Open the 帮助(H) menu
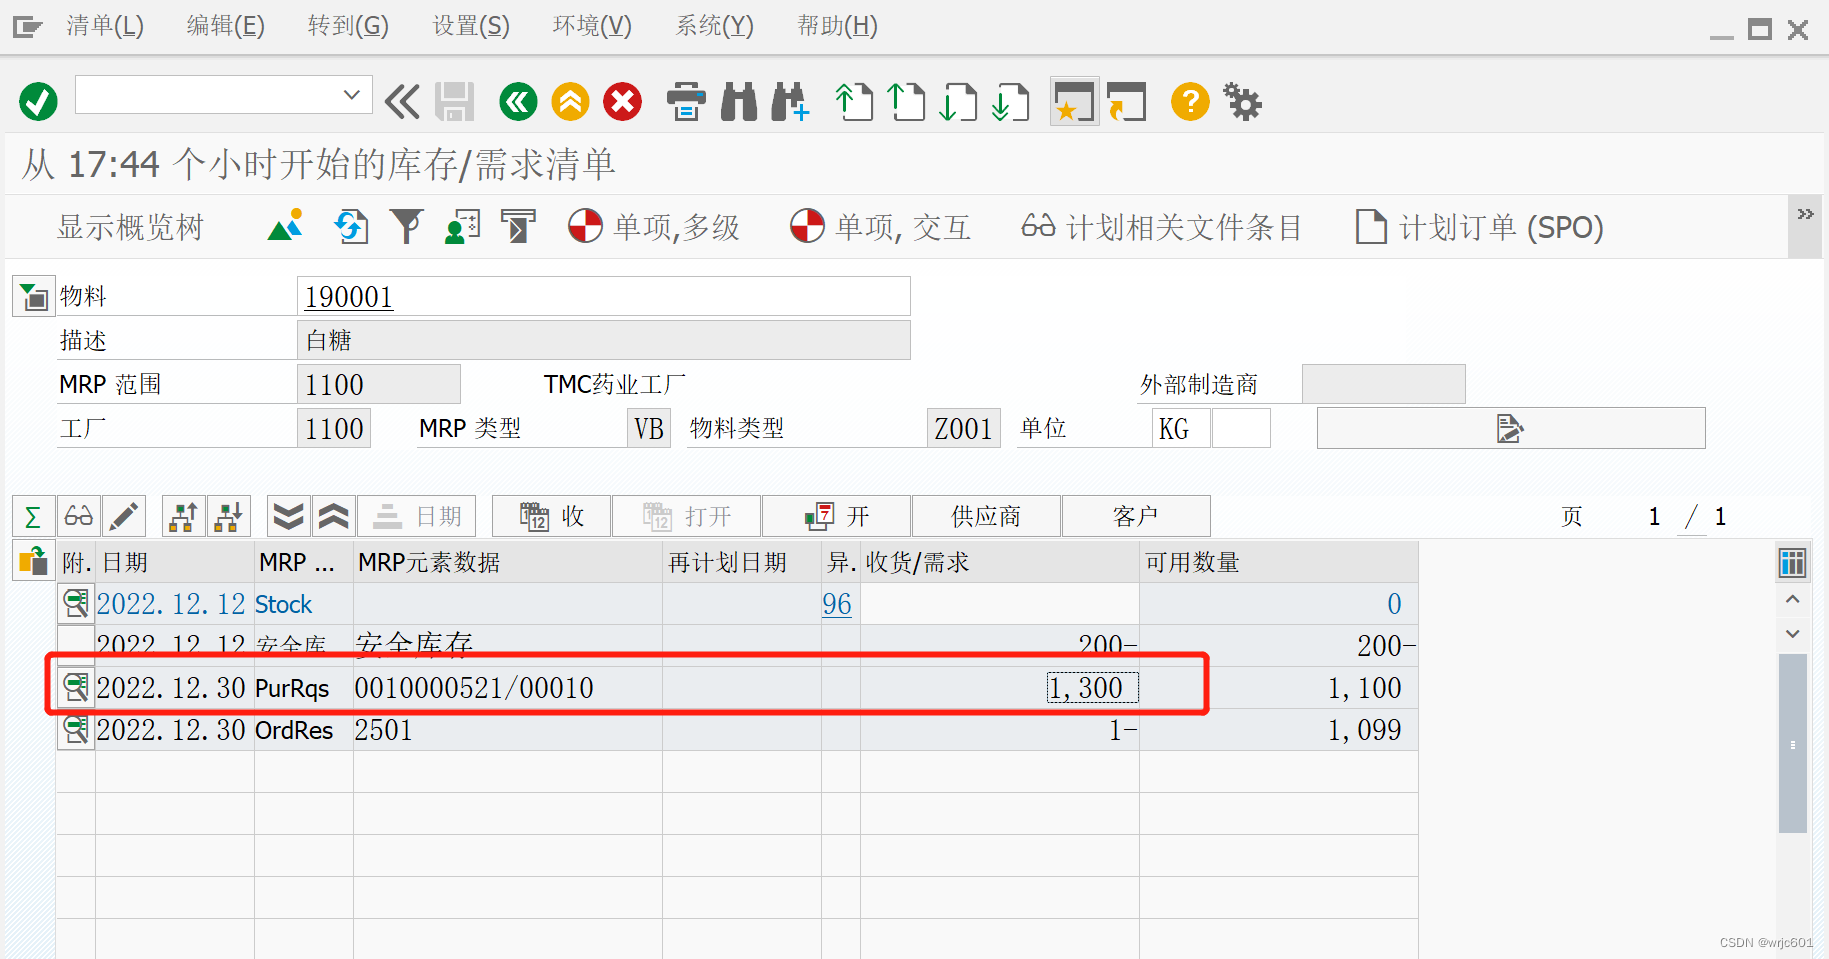Image resolution: width=1829 pixels, height=959 pixels. click(837, 26)
